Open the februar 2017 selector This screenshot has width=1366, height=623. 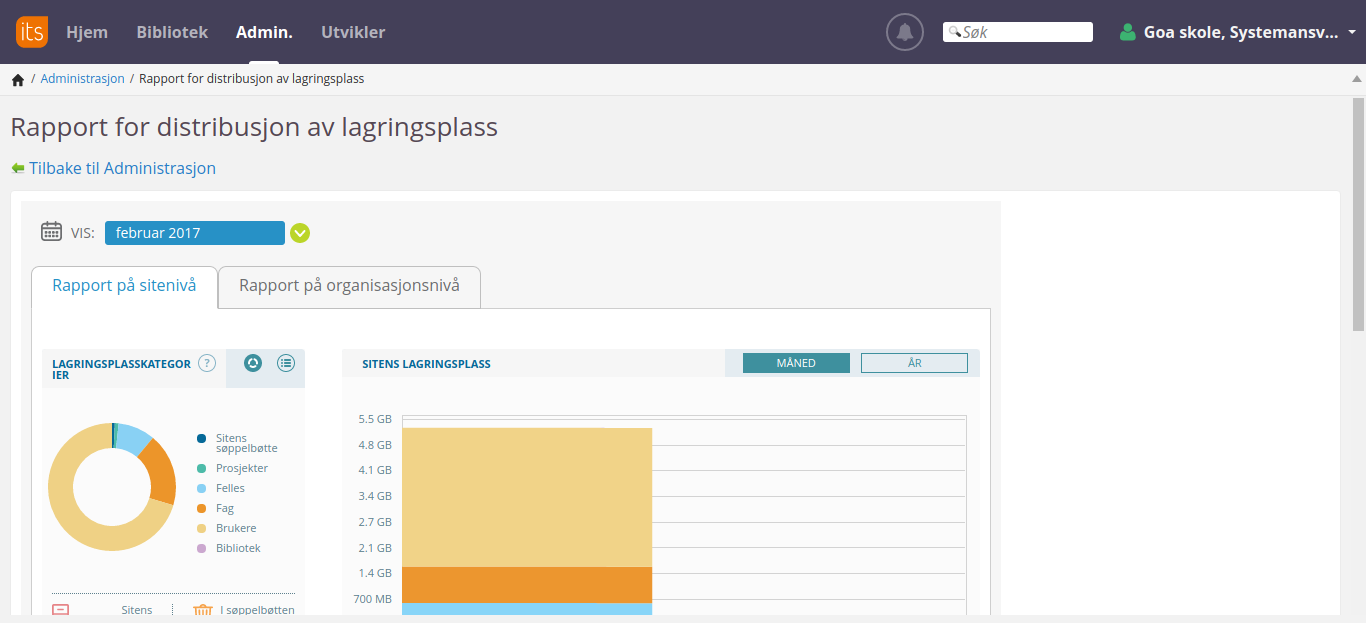[195, 233]
